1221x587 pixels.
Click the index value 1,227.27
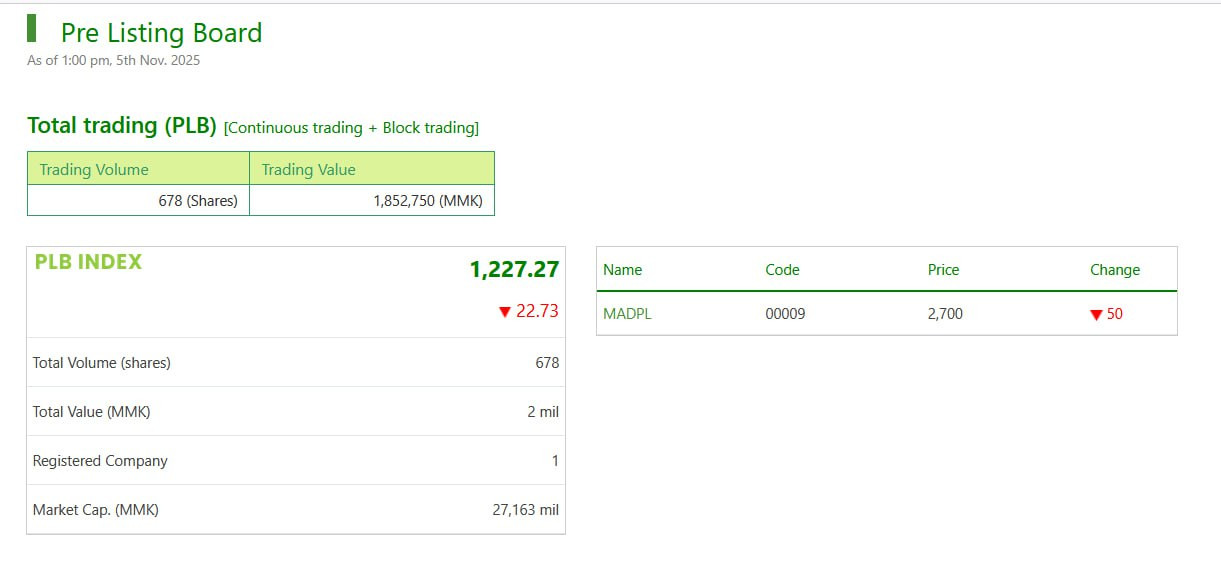[x=514, y=269]
